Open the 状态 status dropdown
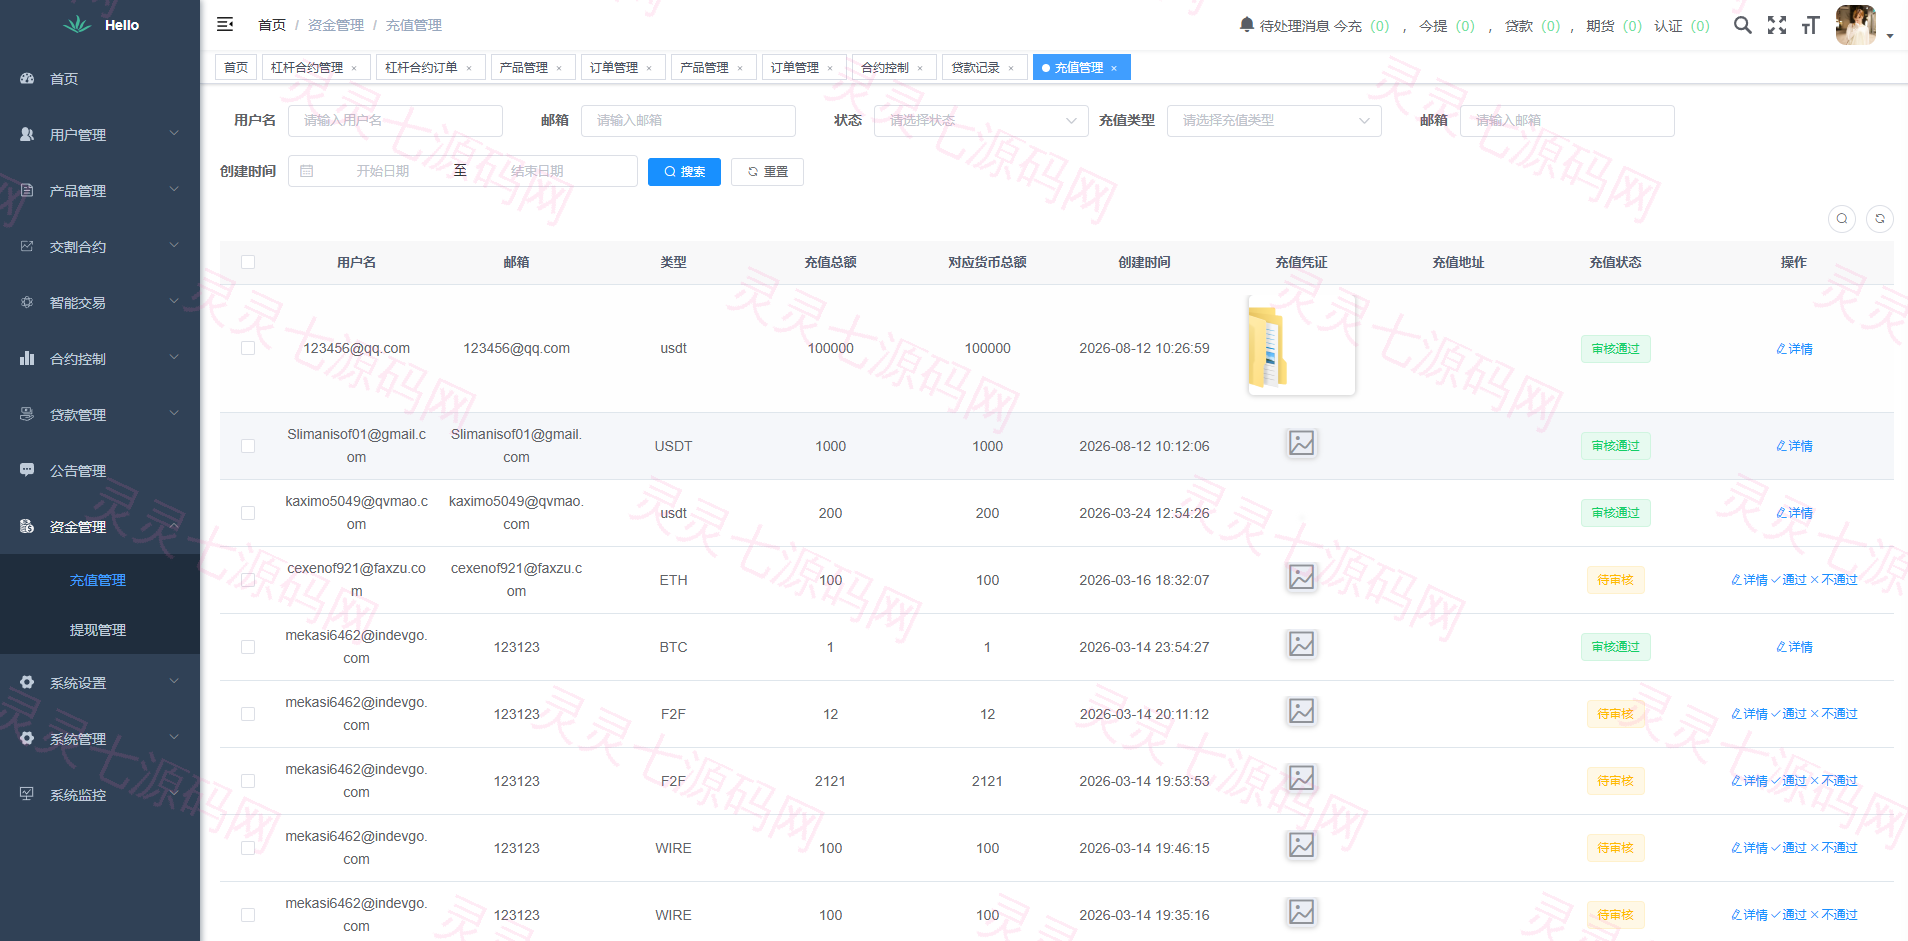Image resolution: width=1908 pixels, height=941 pixels. [x=981, y=121]
